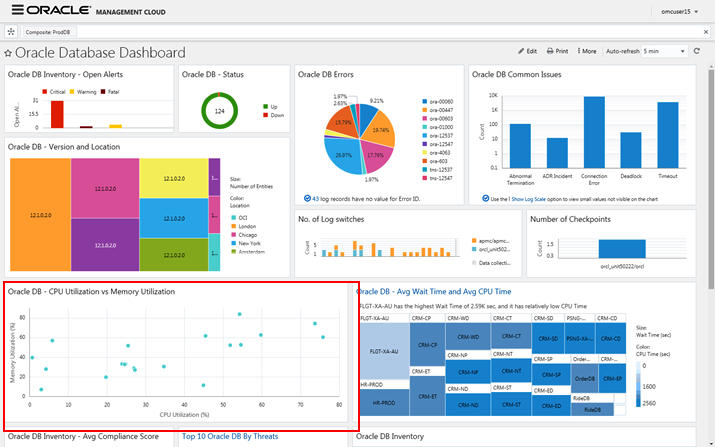715x447 pixels.
Task: Select London in location legend
Action: (x=244, y=226)
